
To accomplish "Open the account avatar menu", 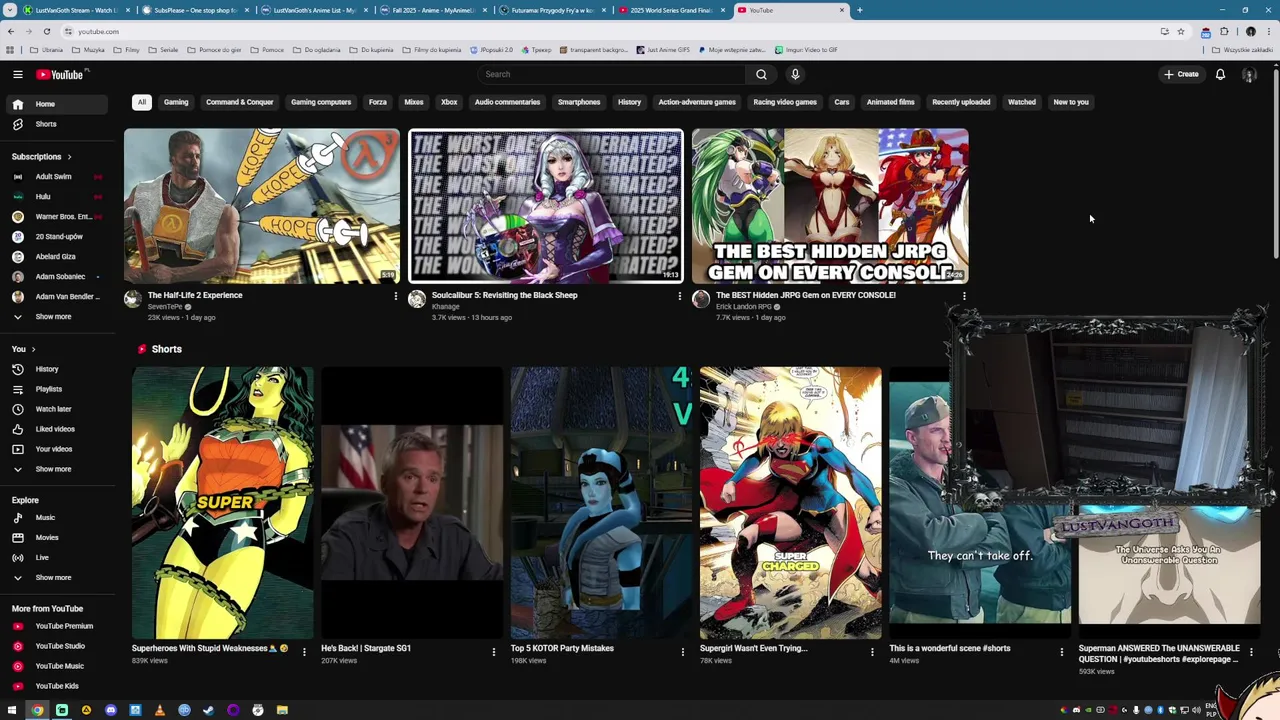I will (x=1249, y=74).
